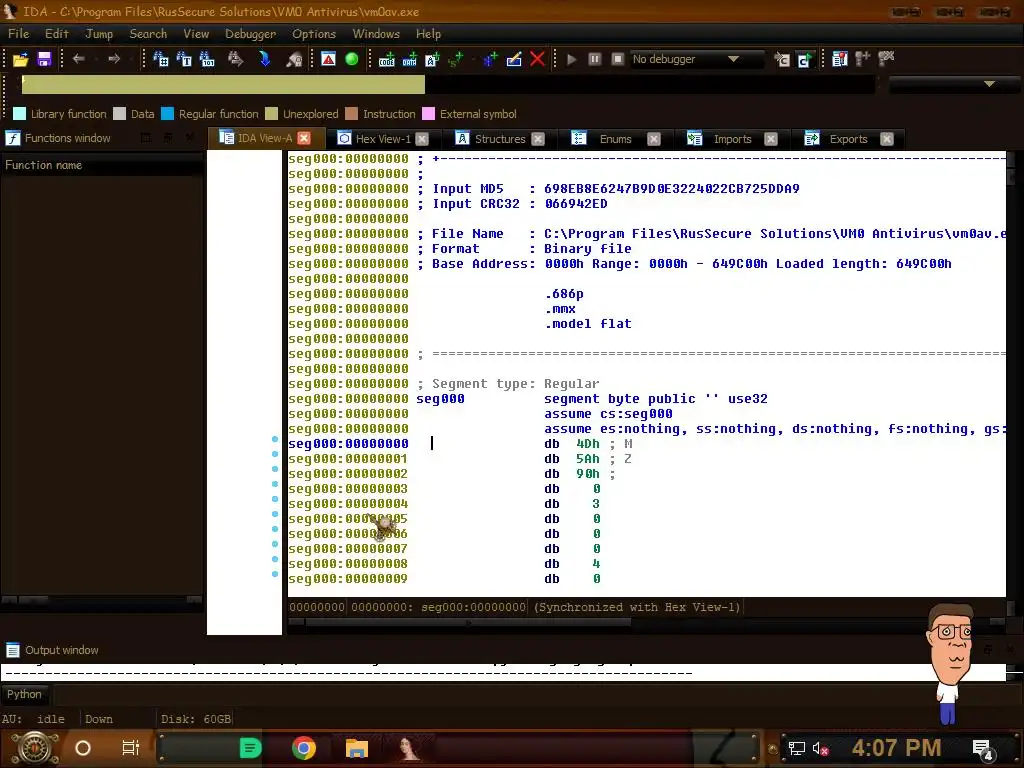
Task: Stop the process in debugger toolbar
Action: (617, 59)
